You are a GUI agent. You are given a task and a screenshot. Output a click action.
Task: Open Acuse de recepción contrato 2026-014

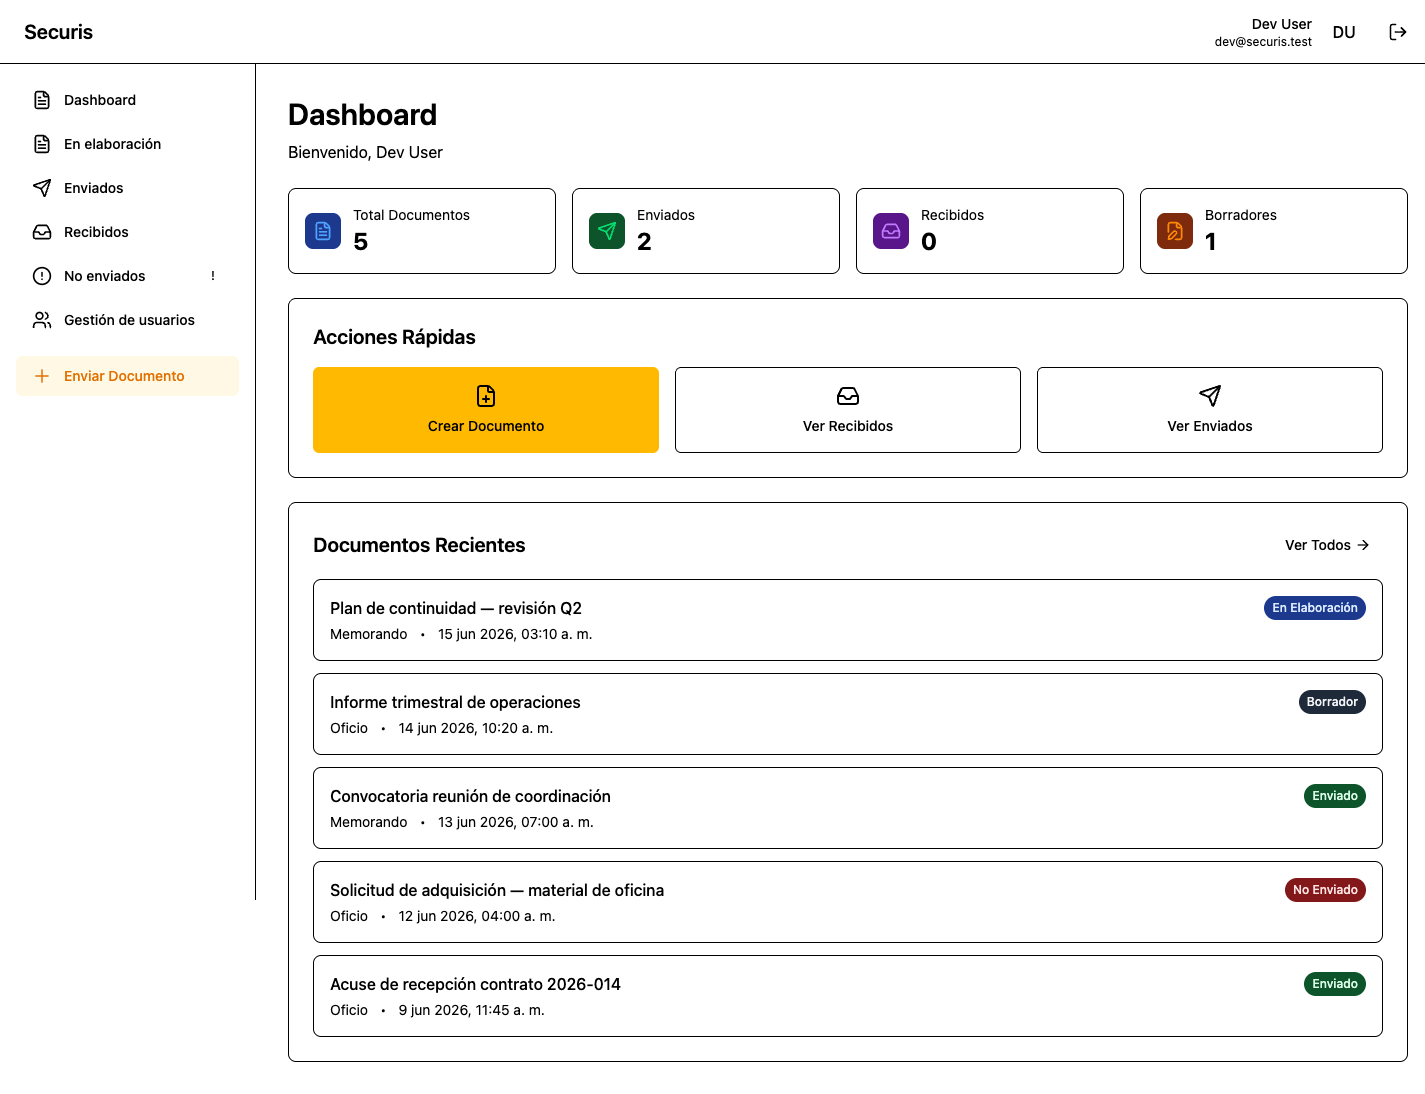tap(848, 996)
